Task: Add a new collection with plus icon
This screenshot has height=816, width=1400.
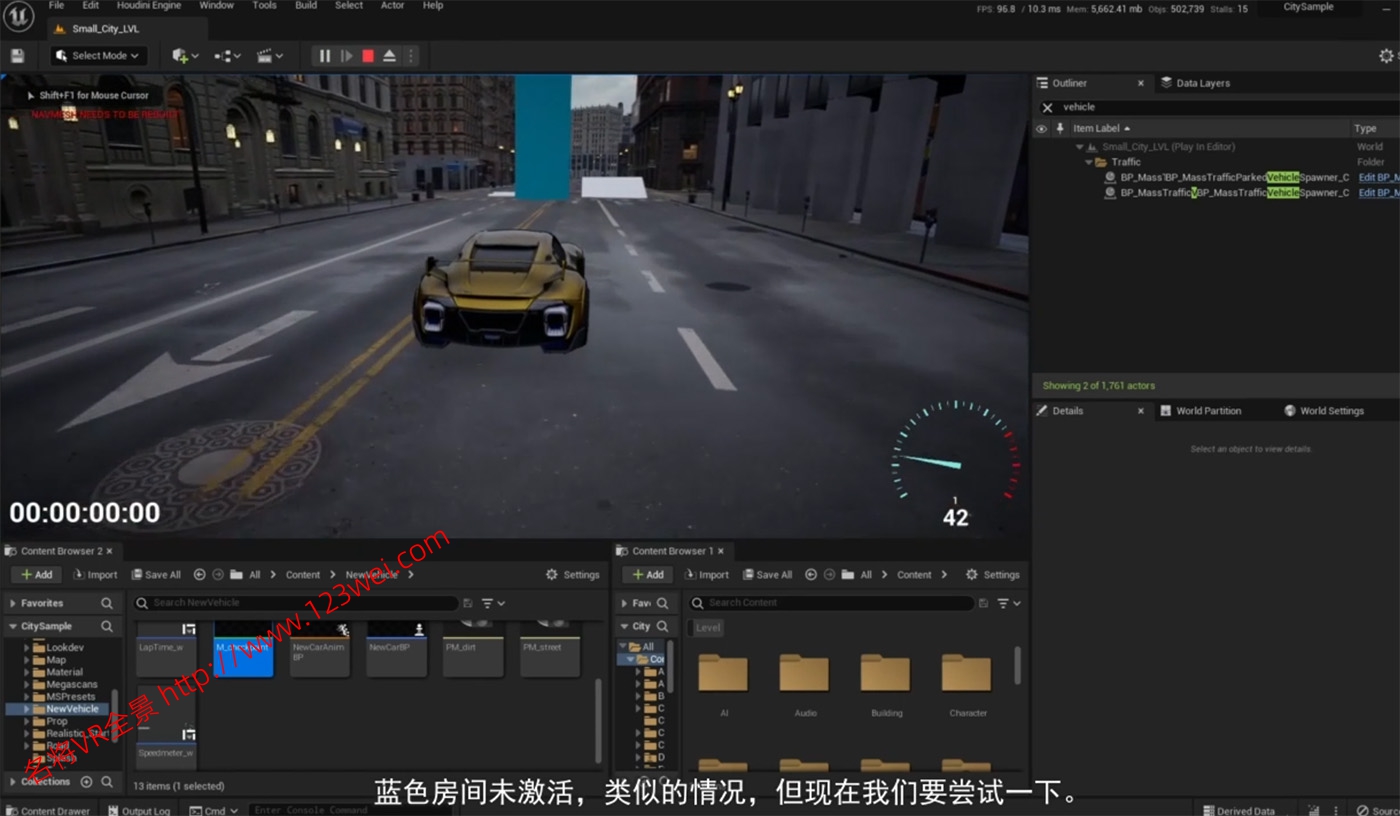Action: 86,781
